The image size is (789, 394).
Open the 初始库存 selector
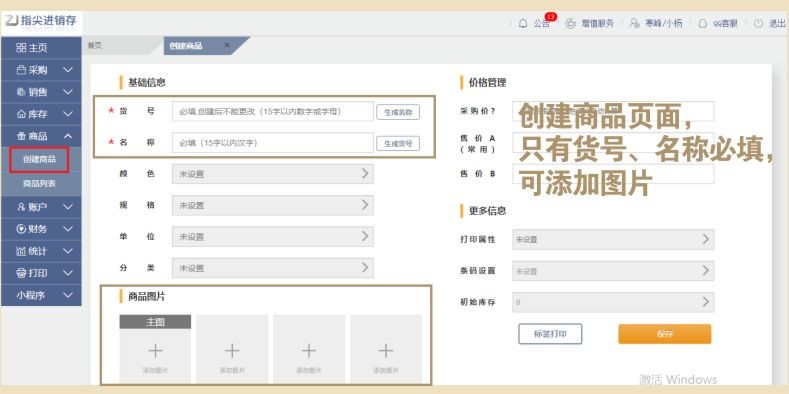click(613, 302)
